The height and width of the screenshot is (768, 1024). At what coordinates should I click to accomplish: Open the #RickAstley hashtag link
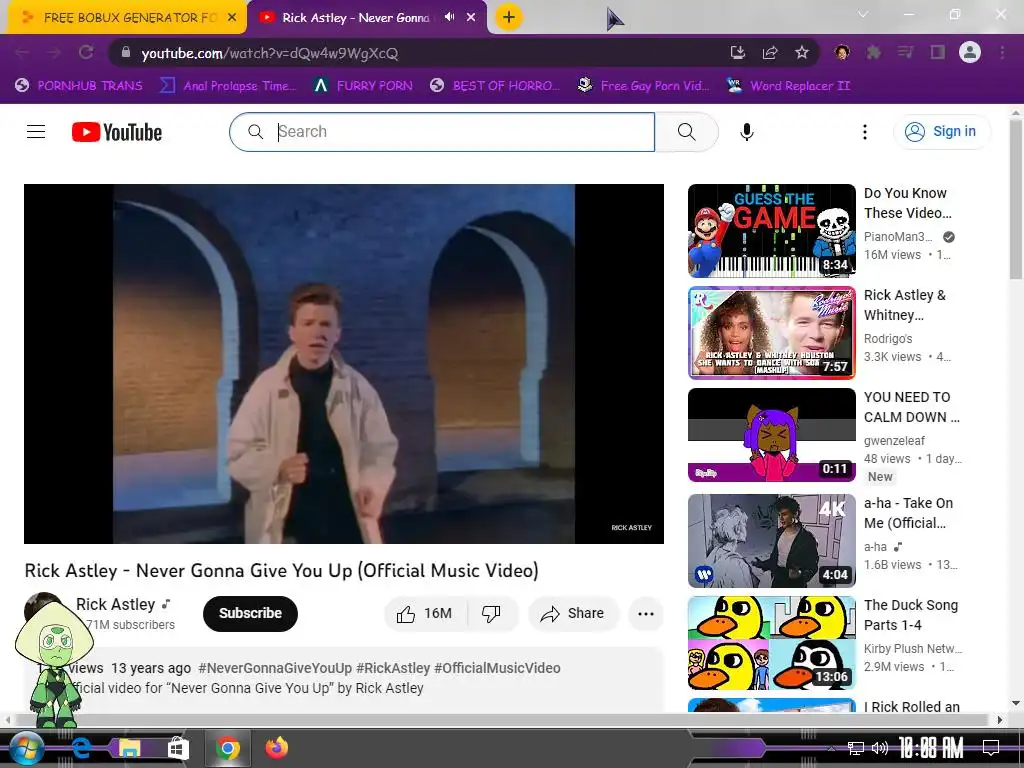(x=393, y=668)
